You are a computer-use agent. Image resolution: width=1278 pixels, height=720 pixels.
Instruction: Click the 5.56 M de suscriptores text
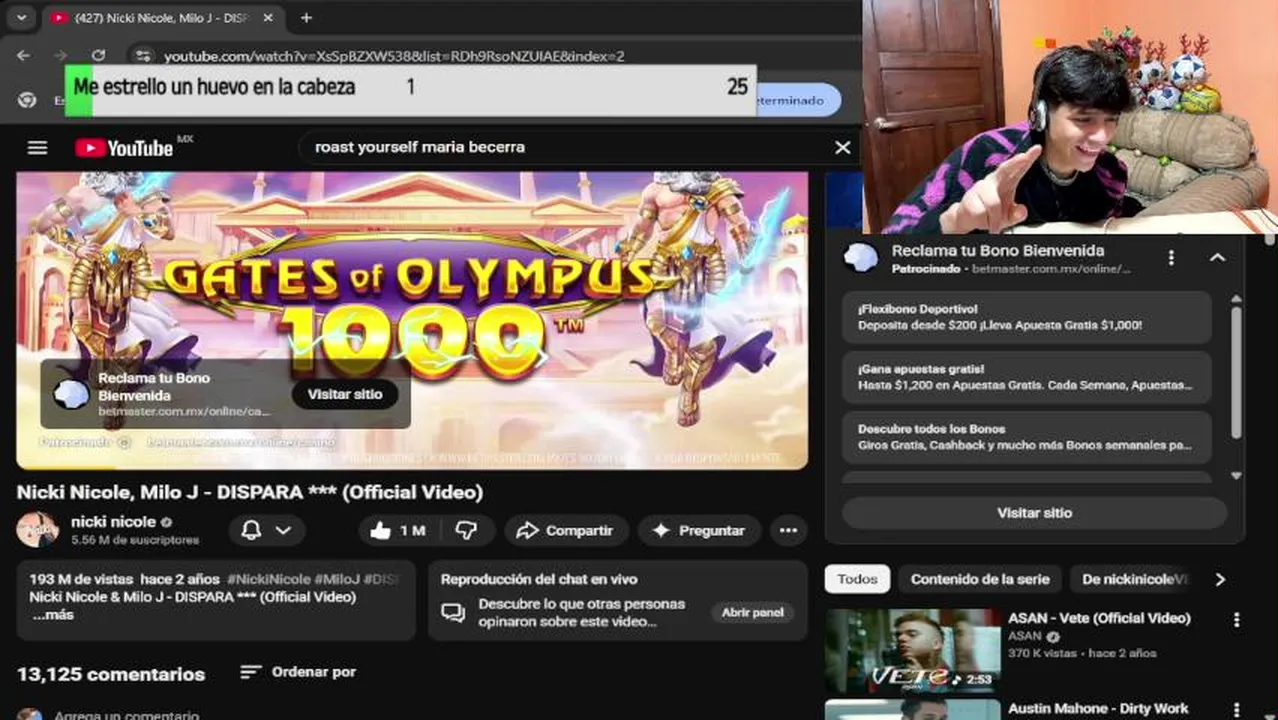click(x=135, y=540)
